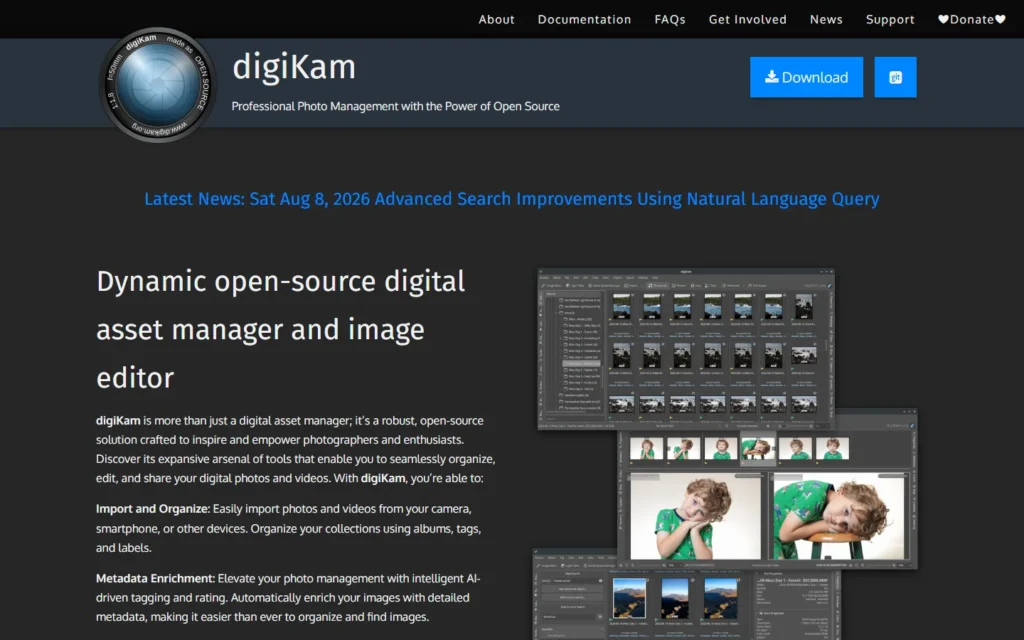This screenshot has width=1024, height=640.
Task: Open the About menu item
Action: 496,20
